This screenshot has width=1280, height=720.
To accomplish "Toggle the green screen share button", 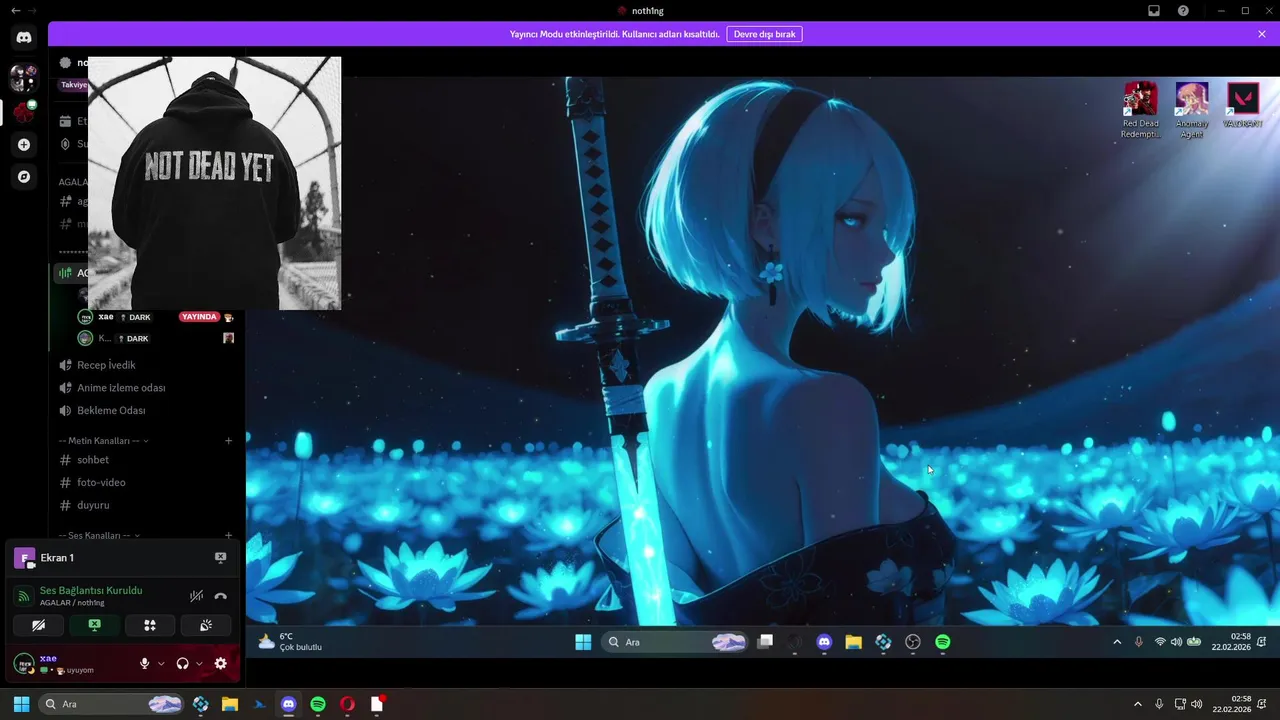I will click(94, 626).
